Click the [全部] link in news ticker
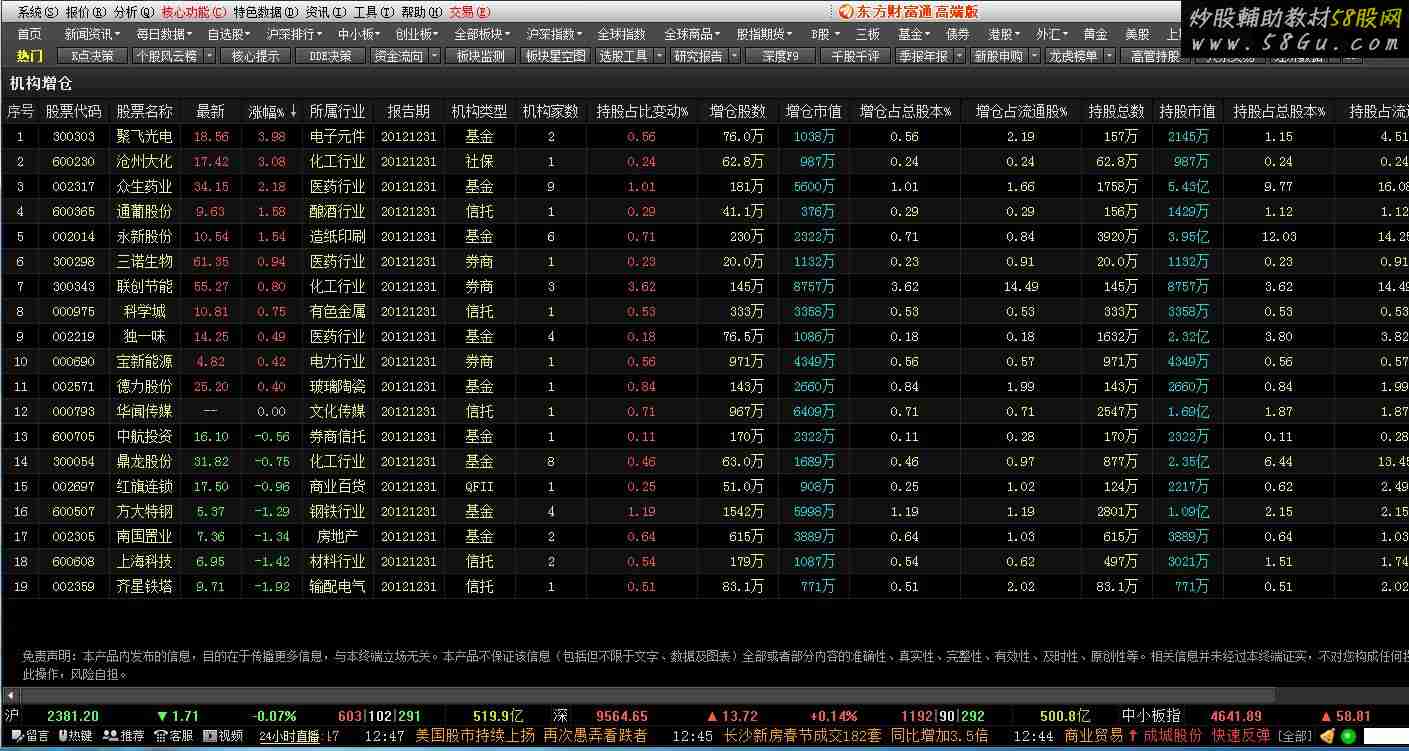Image resolution: width=1409 pixels, height=751 pixels. (1294, 736)
